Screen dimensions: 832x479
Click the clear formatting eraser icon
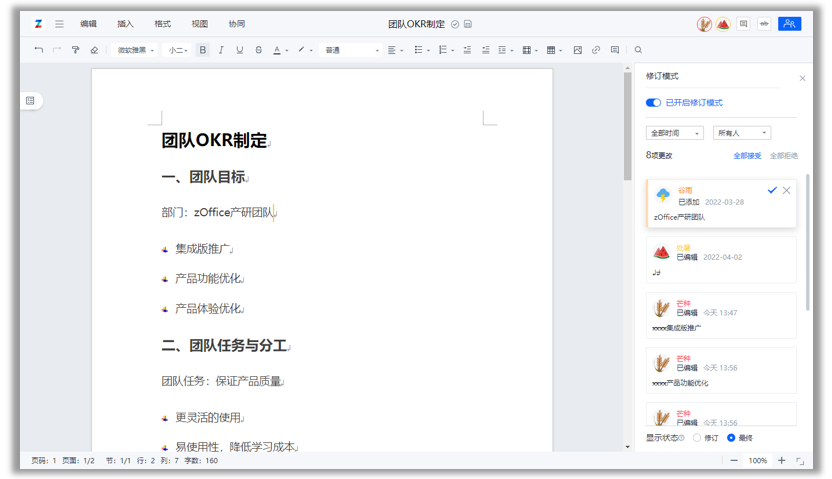[94, 50]
